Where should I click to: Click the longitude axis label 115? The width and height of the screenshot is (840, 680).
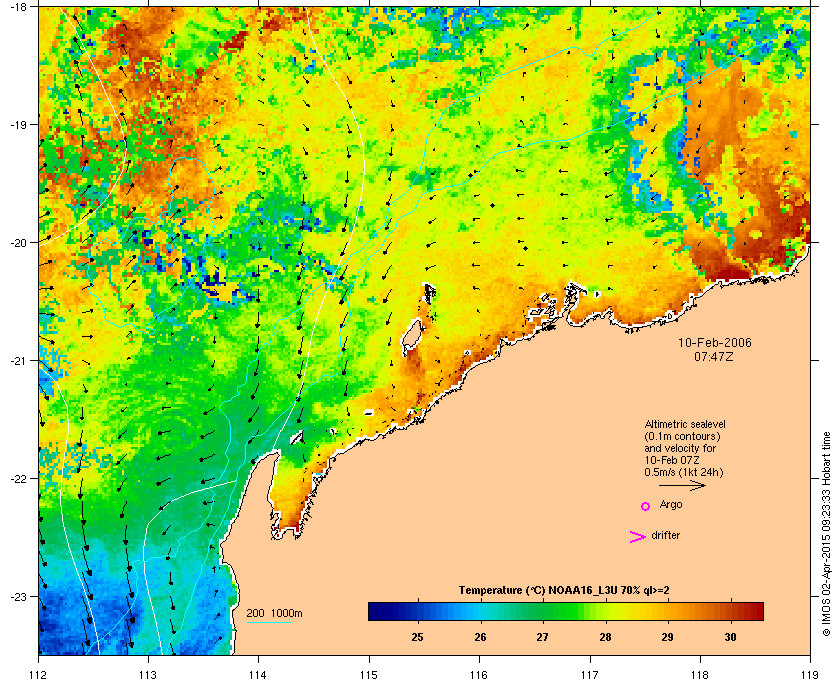point(369,674)
